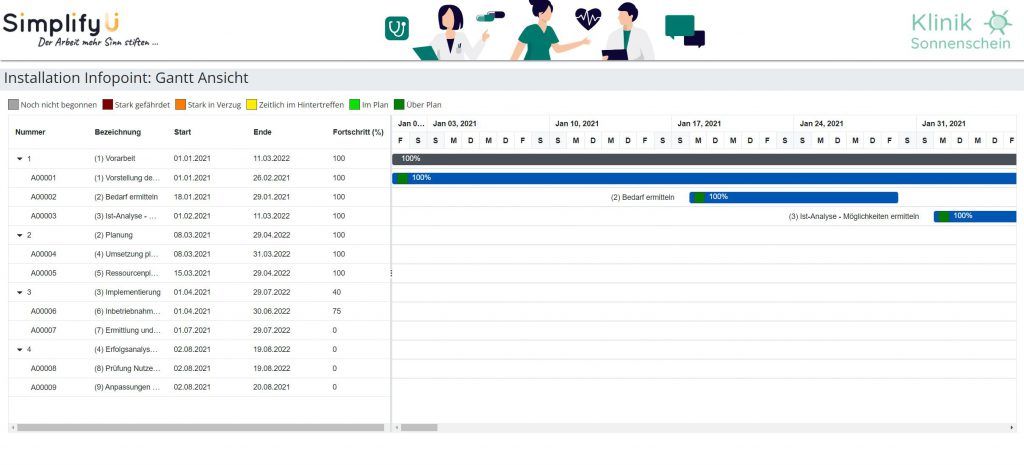Click the stethoscope icon in the banner
The height and width of the screenshot is (465, 1024).
click(x=397, y=28)
